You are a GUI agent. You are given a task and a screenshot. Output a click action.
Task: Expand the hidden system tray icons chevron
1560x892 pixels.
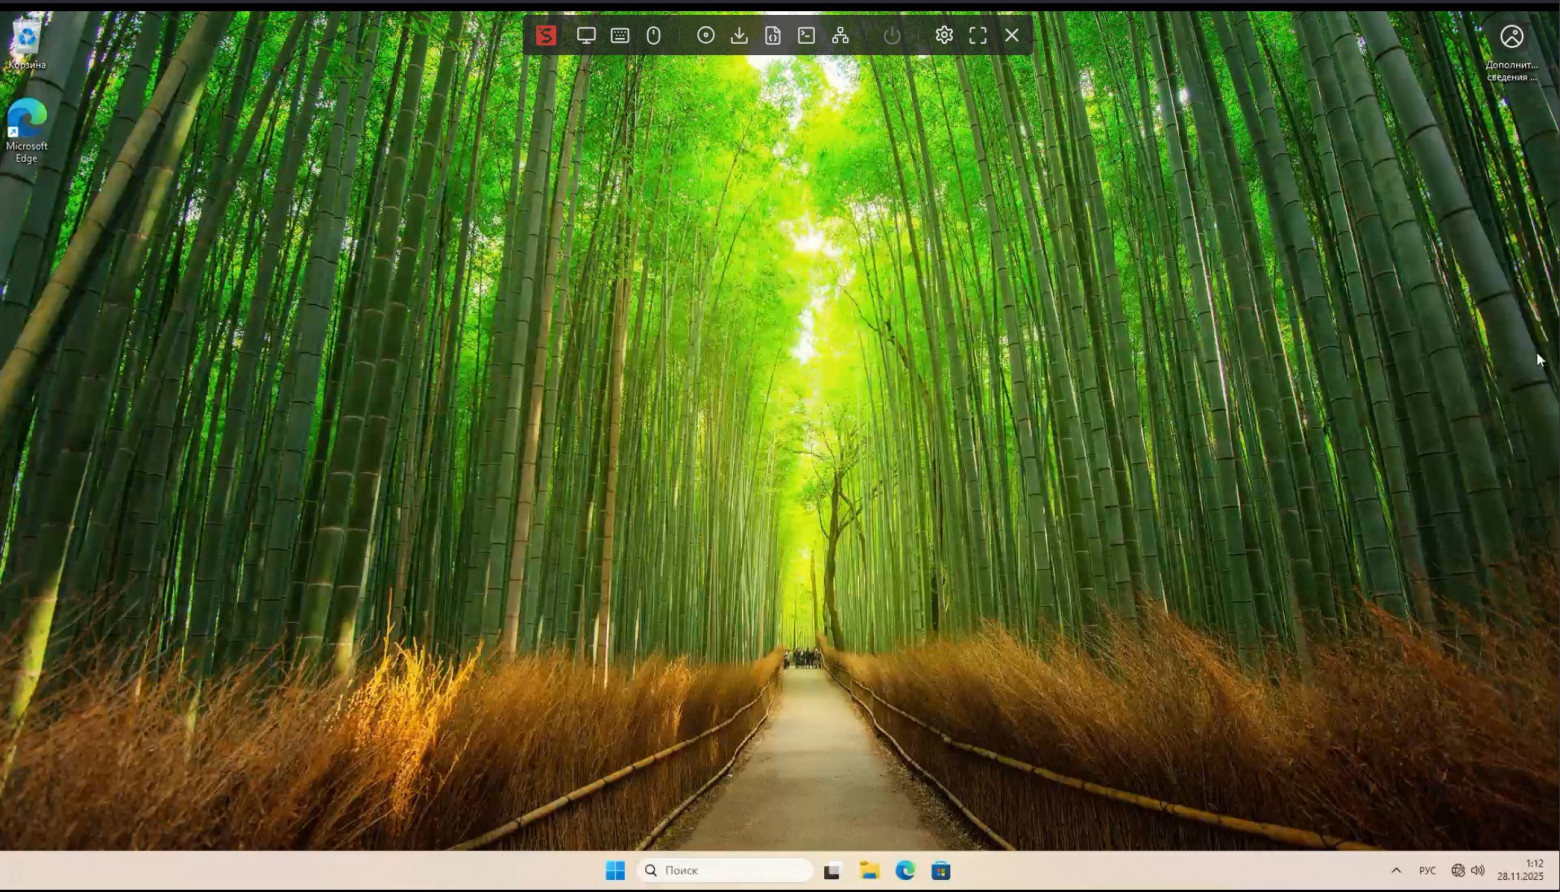(1396, 871)
